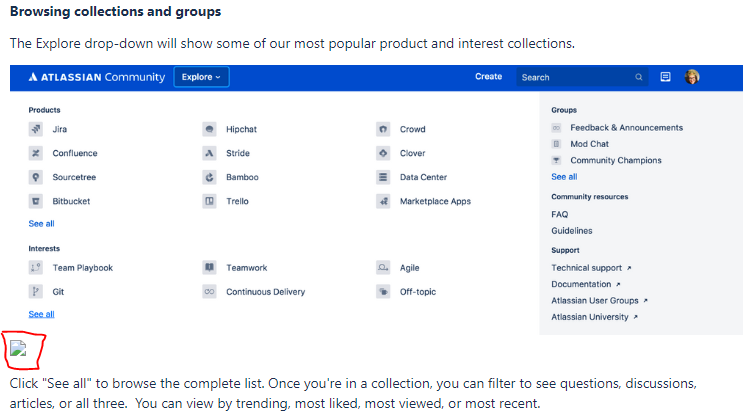Click the Atlassian Community logo
This screenshot has height=417, width=749.
click(x=96, y=77)
